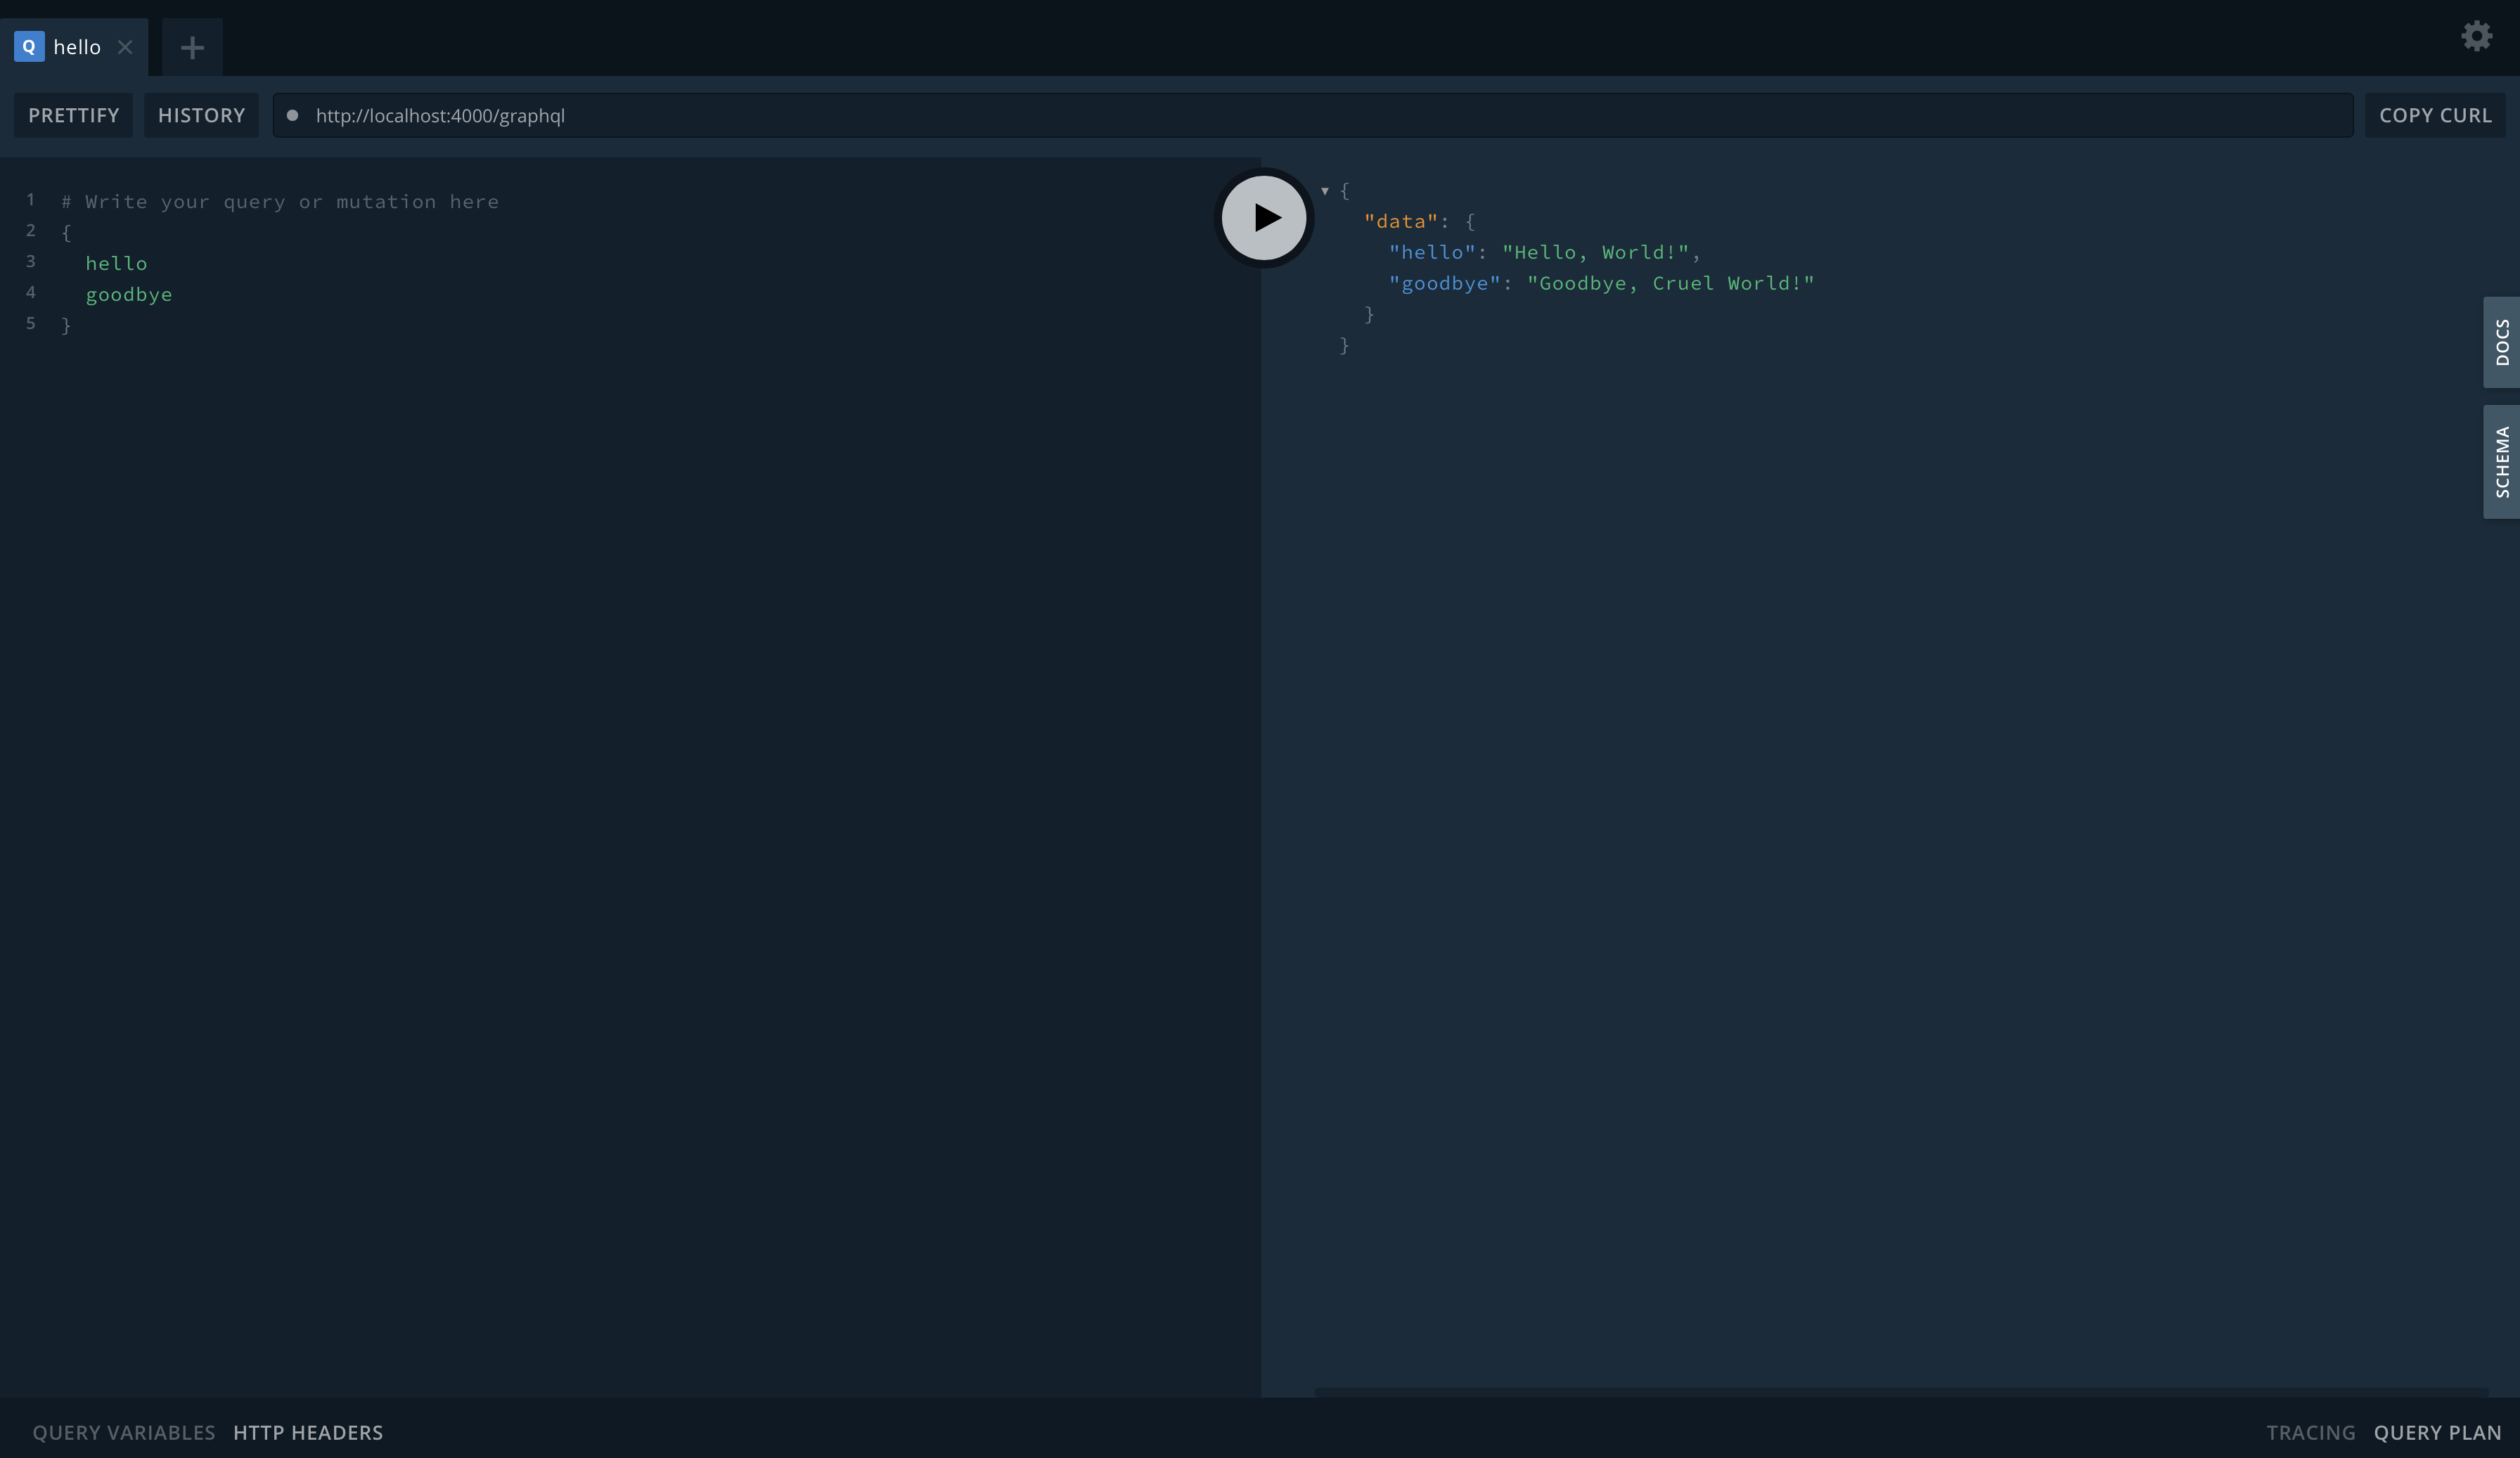The width and height of the screenshot is (2520, 1458).
Task: Open the Query Plan panel
Action: coord(2437,1432)
